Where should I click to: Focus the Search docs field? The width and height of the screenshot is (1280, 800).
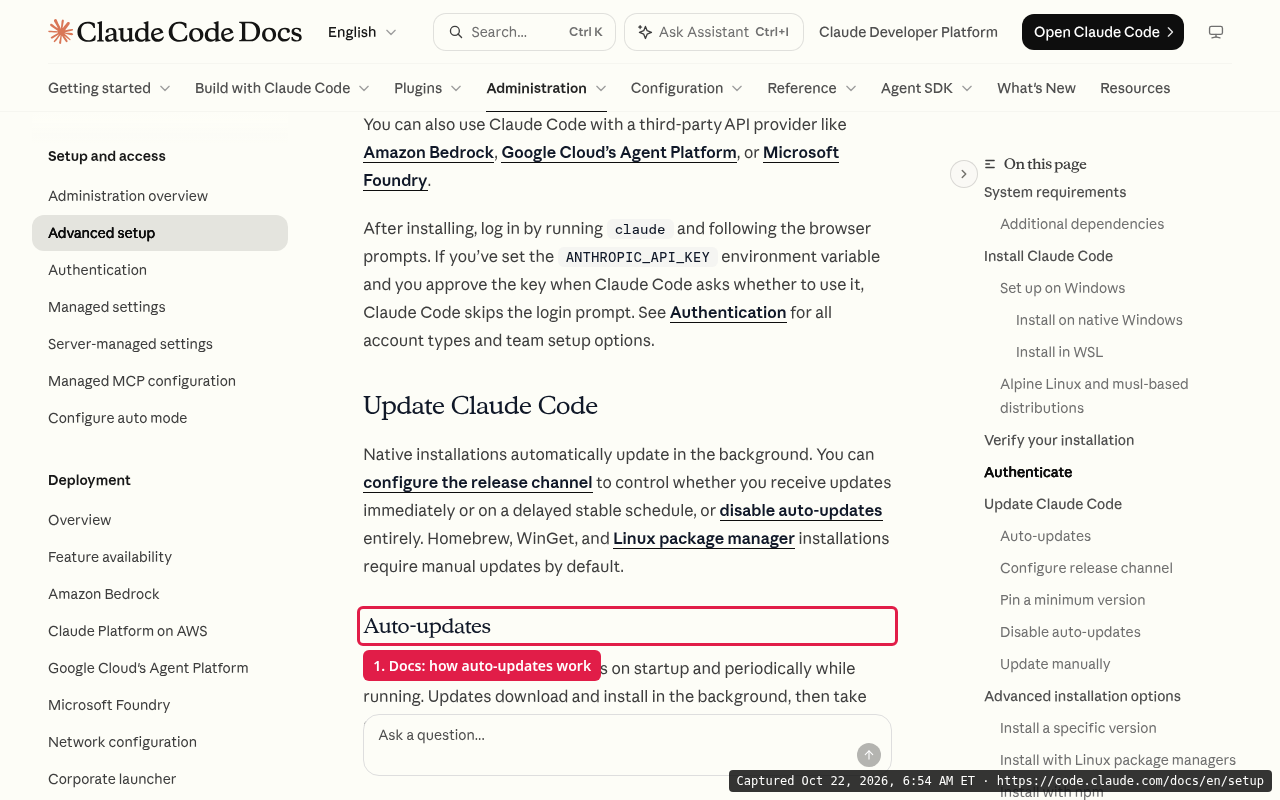525,32
